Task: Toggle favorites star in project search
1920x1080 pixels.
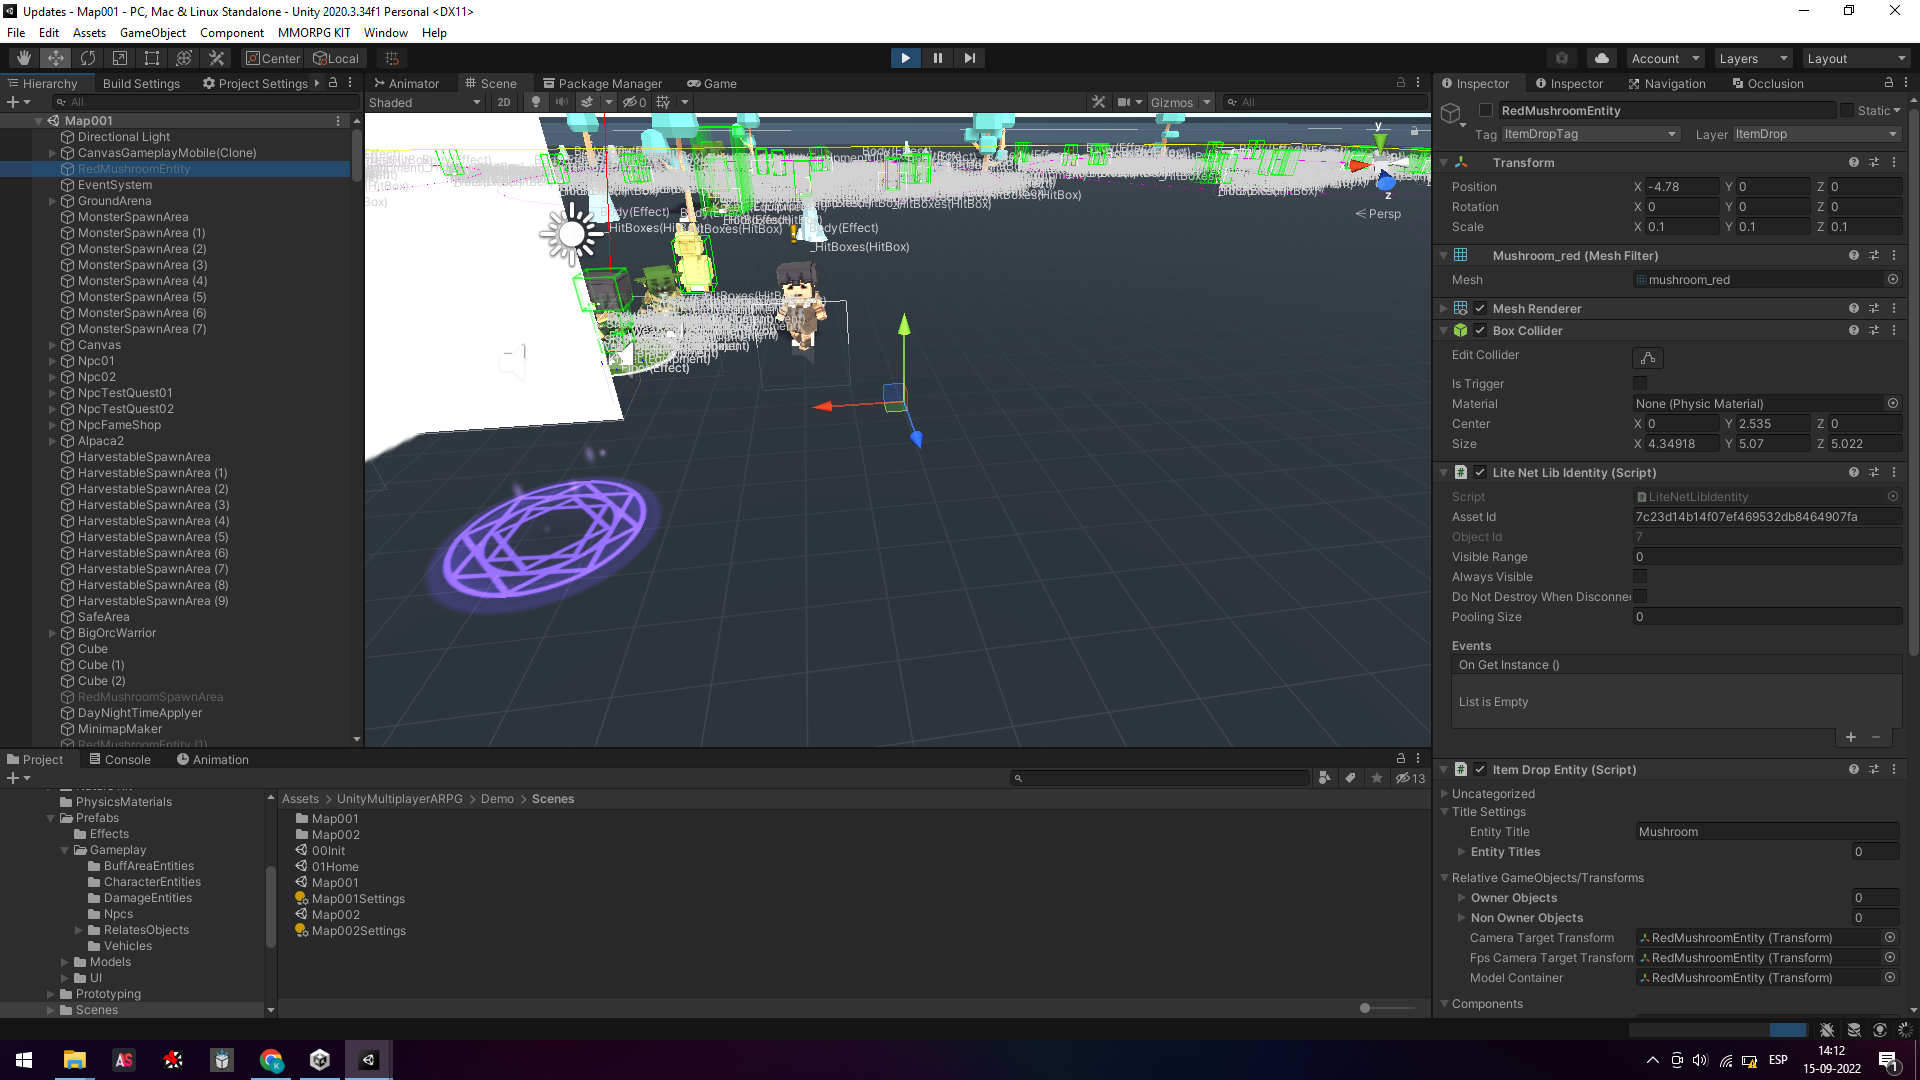Action: (x=1377, y=778)
